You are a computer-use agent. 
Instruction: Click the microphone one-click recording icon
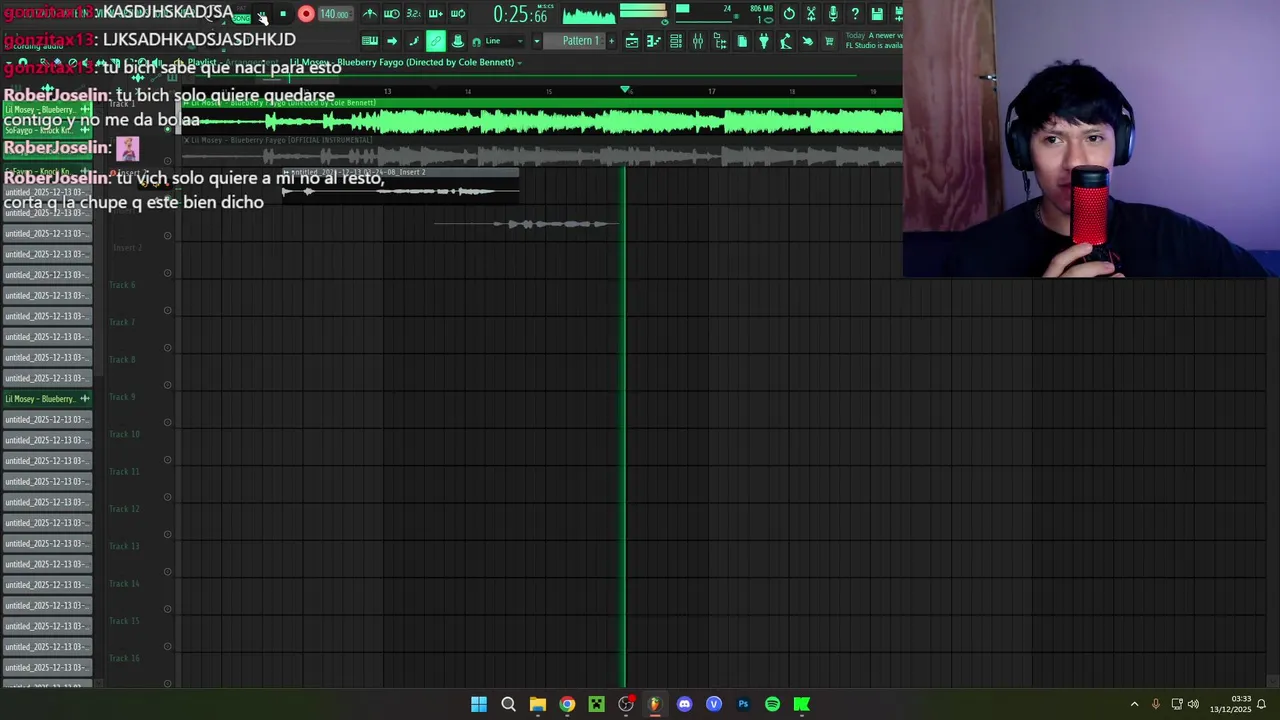coord(833,14)
